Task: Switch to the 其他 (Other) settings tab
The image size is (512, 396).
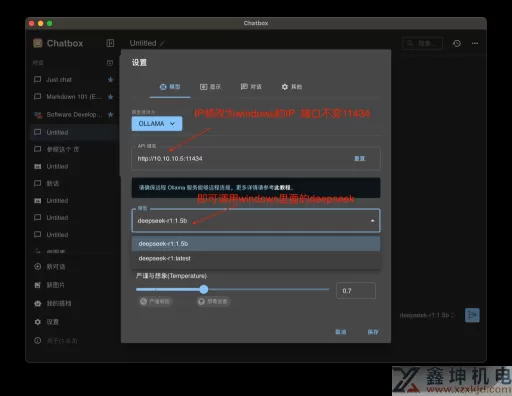Action: (292, 87)
